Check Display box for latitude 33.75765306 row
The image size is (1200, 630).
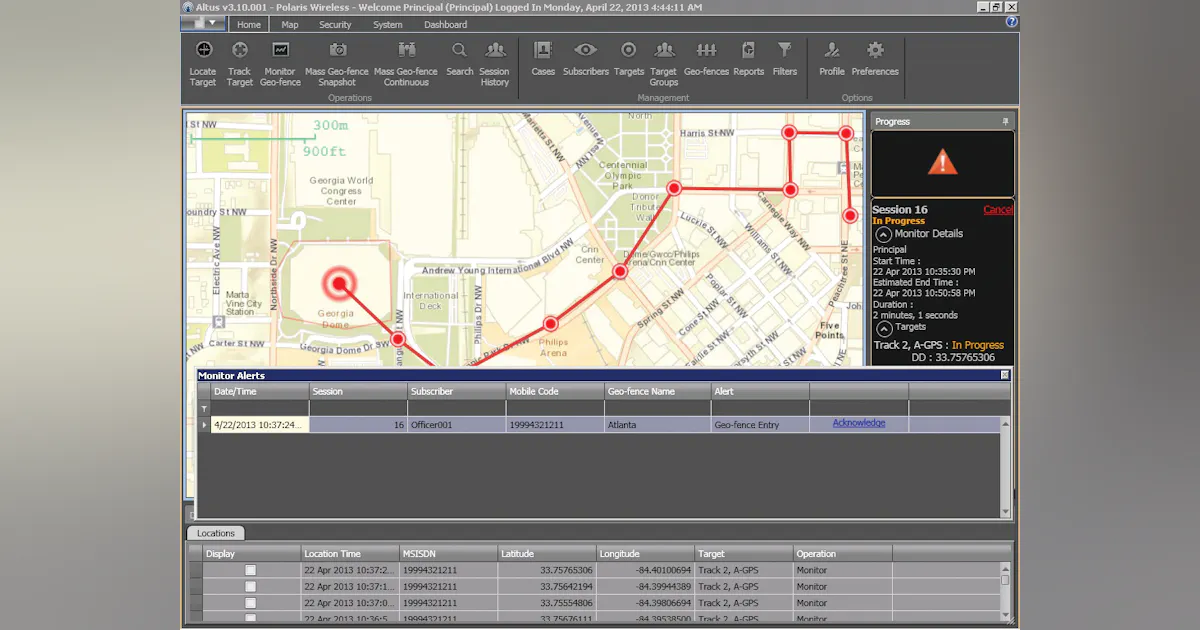251,570
